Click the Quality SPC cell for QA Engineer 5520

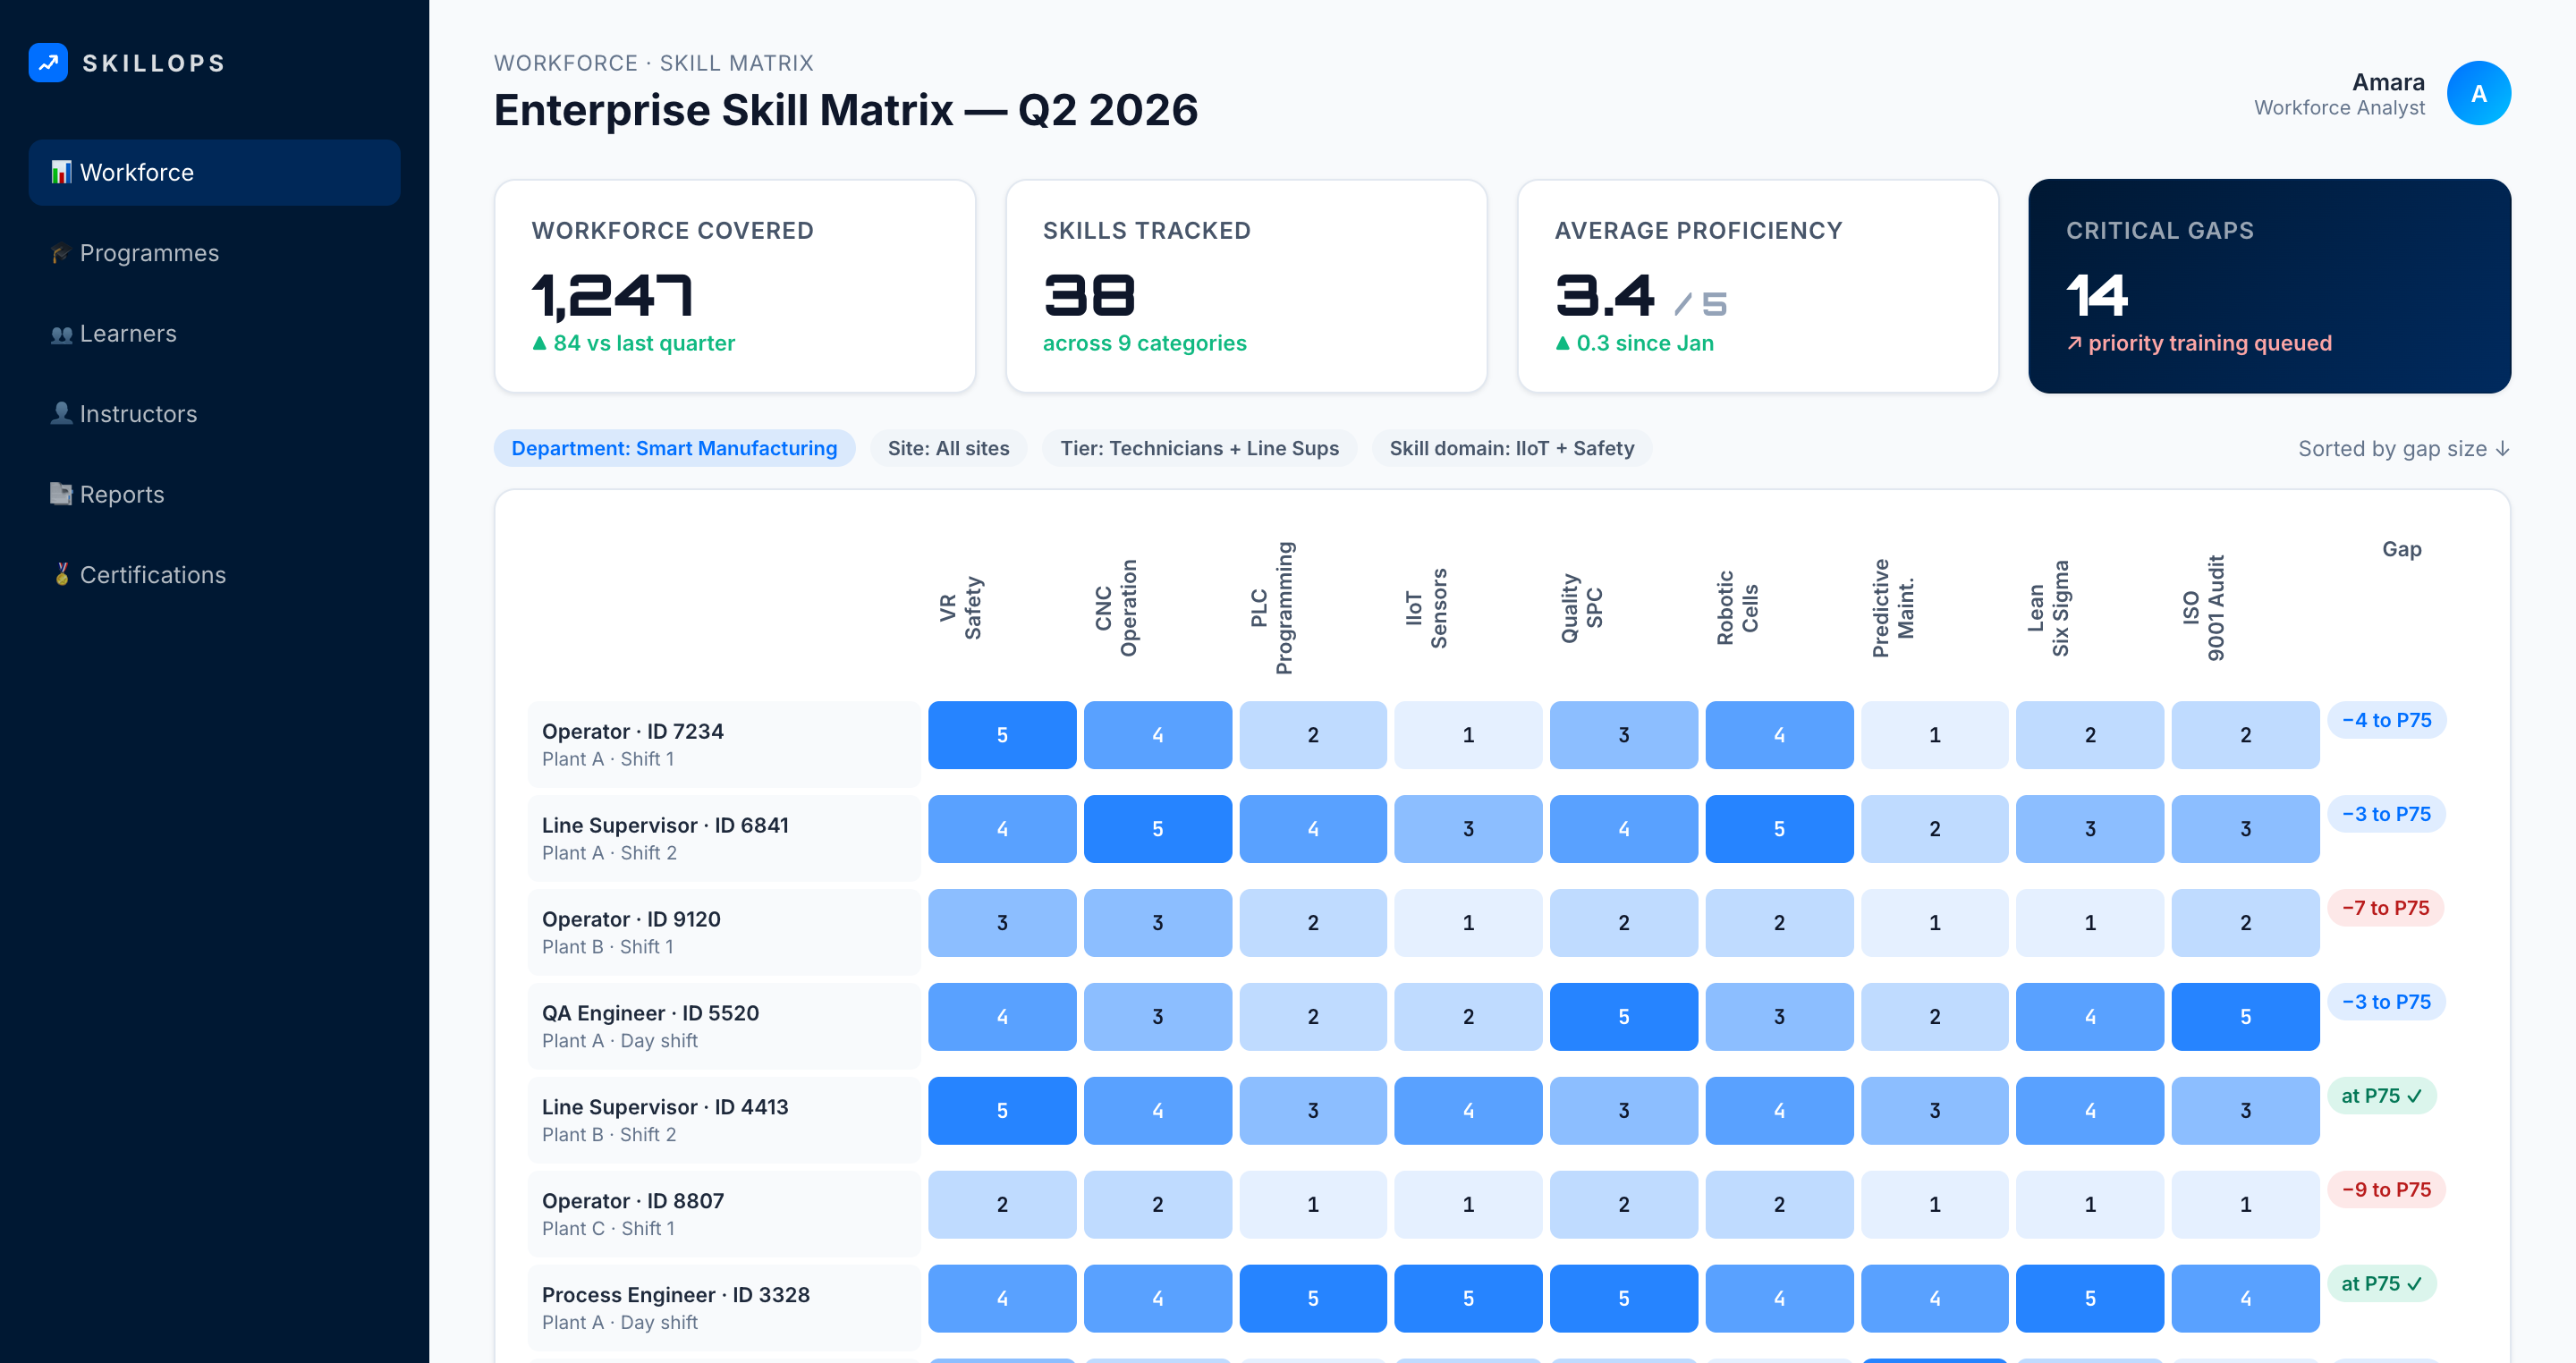coord(1623,1017)
